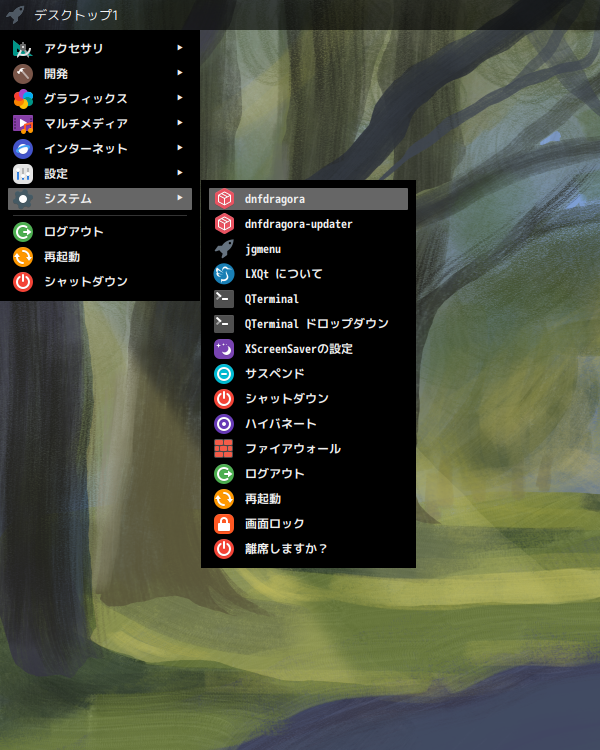Screen dimensions: 600x750
Task: Select the システム menu category
Action: (x=100, y=199)
